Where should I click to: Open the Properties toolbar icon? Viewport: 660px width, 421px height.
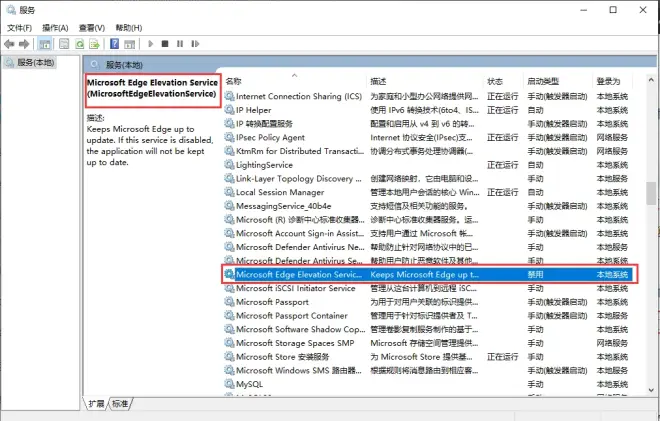click(x=64, y=44)
